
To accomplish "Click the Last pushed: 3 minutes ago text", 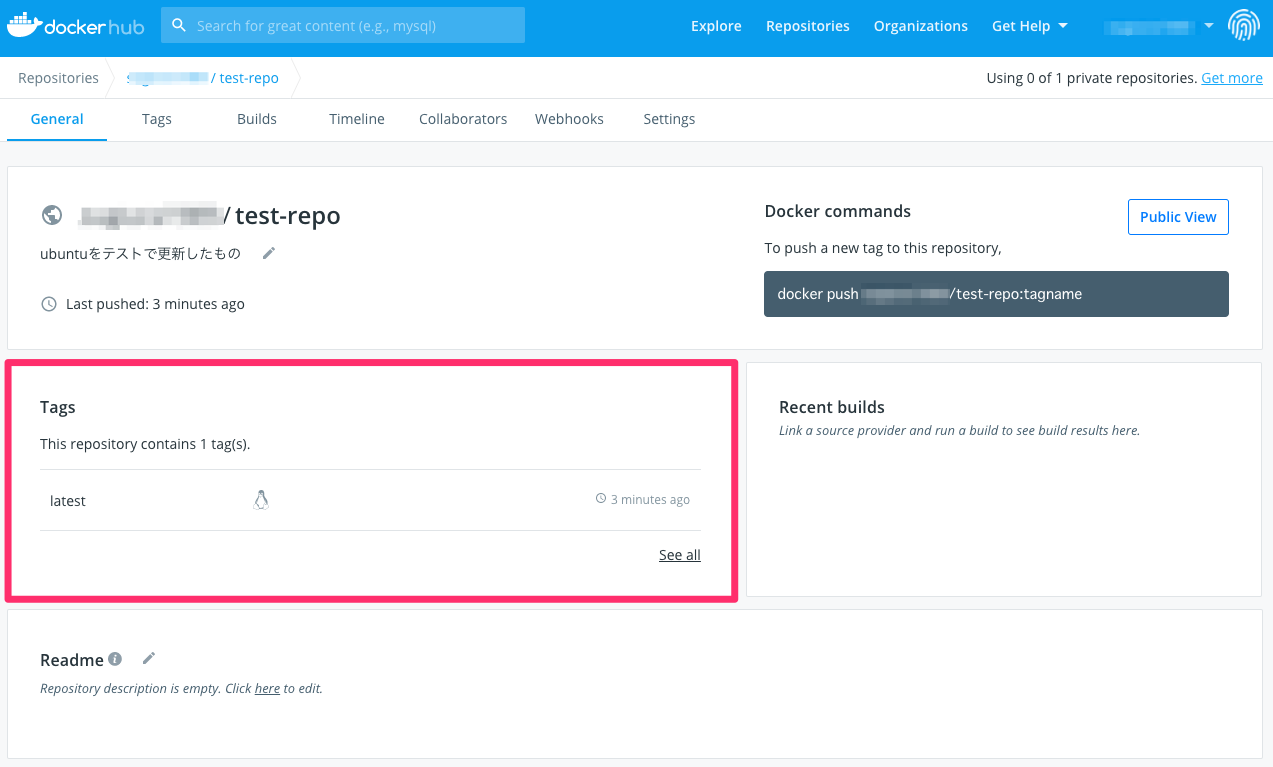I will click(155, 303).
